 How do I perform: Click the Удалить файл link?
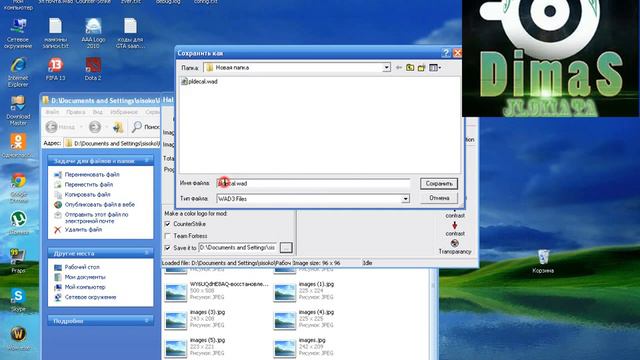[83, 230]
